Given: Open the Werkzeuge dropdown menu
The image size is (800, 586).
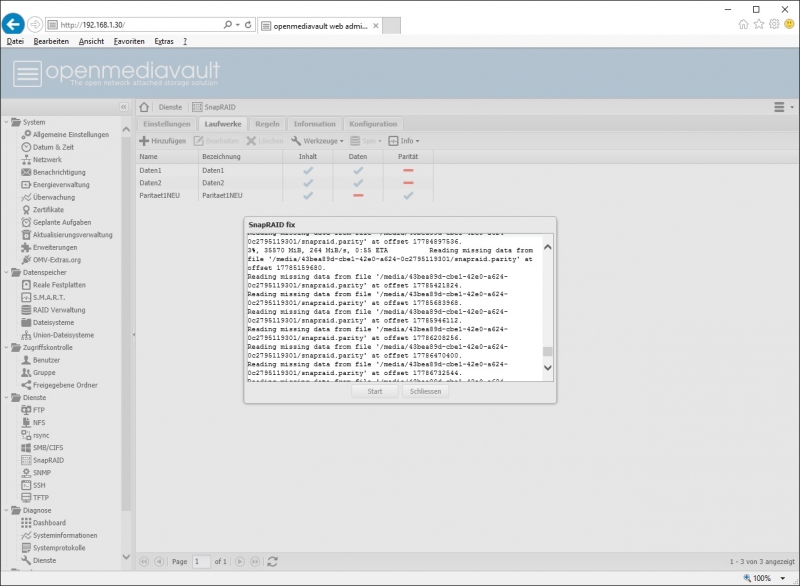Looking at the screenshot, I should coord(317,141).
